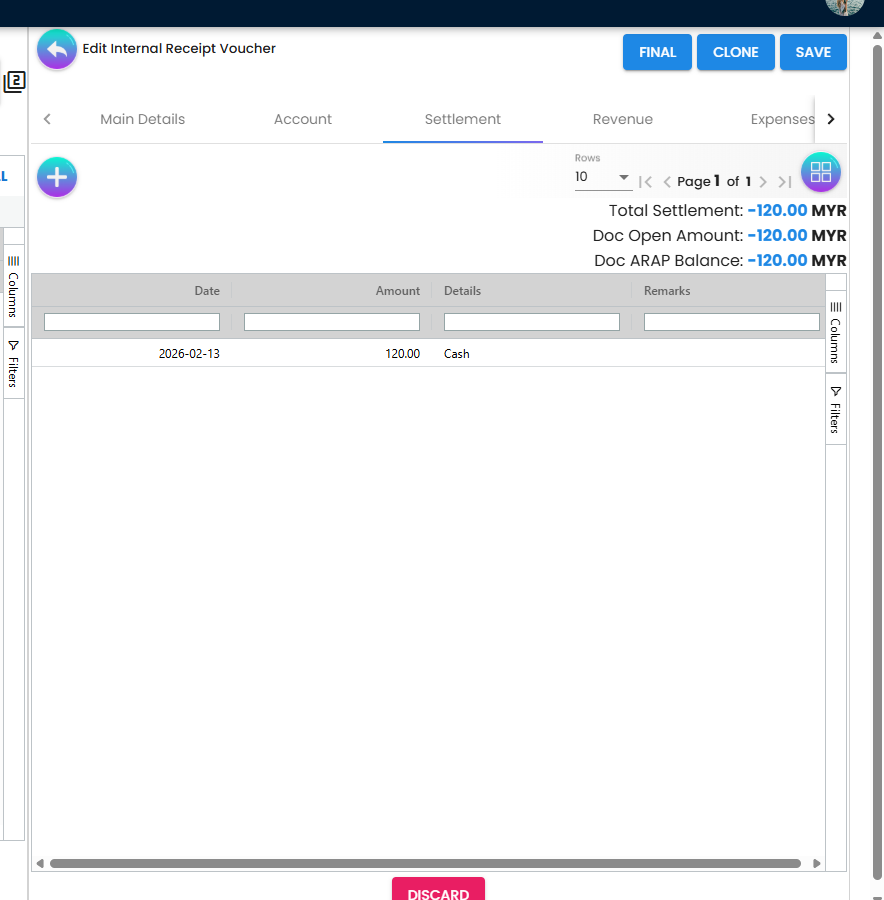Jump to the last page icon
The width and height of the screenshot is (884, 900).
[x=785, y=182]
